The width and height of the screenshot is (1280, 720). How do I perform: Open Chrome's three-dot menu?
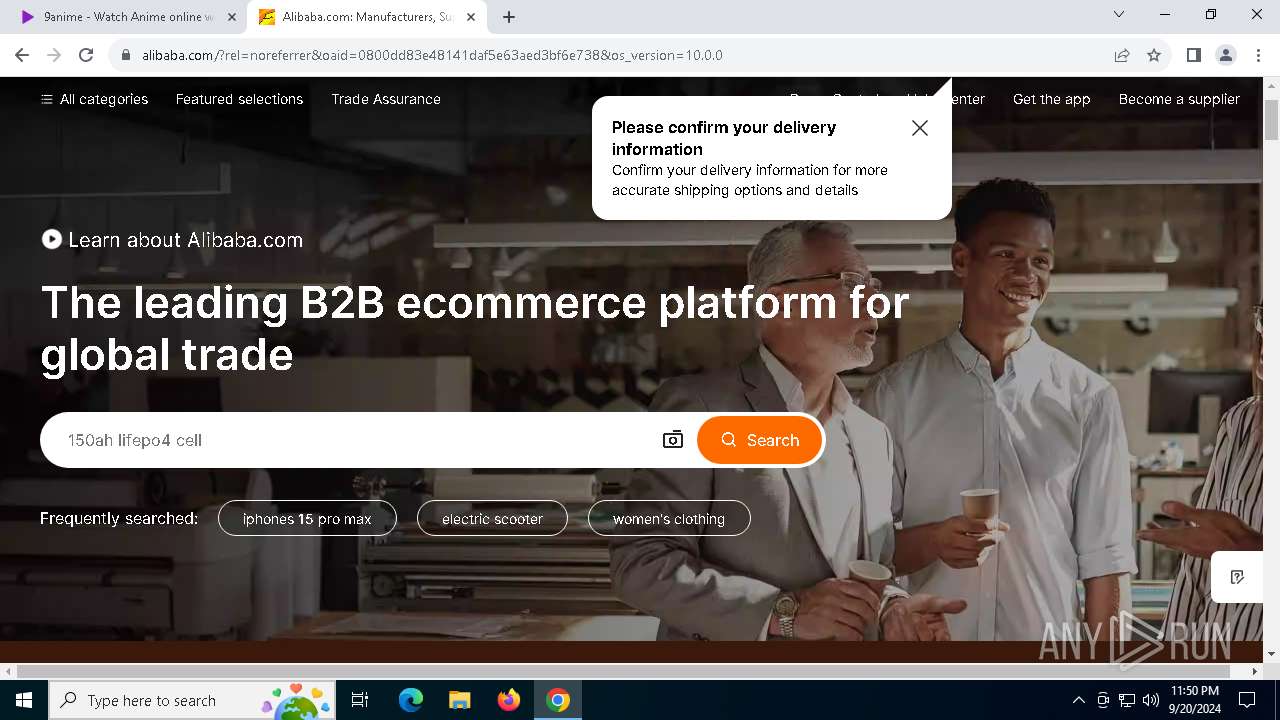tap(1258, 55)
